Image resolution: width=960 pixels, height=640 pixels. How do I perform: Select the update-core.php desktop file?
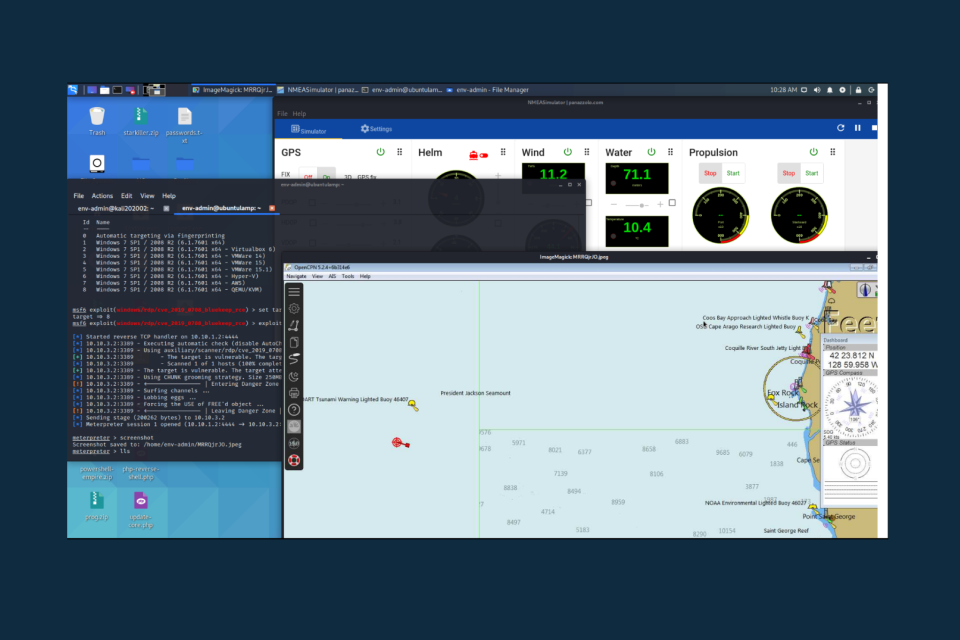click(x=141, y=510)
